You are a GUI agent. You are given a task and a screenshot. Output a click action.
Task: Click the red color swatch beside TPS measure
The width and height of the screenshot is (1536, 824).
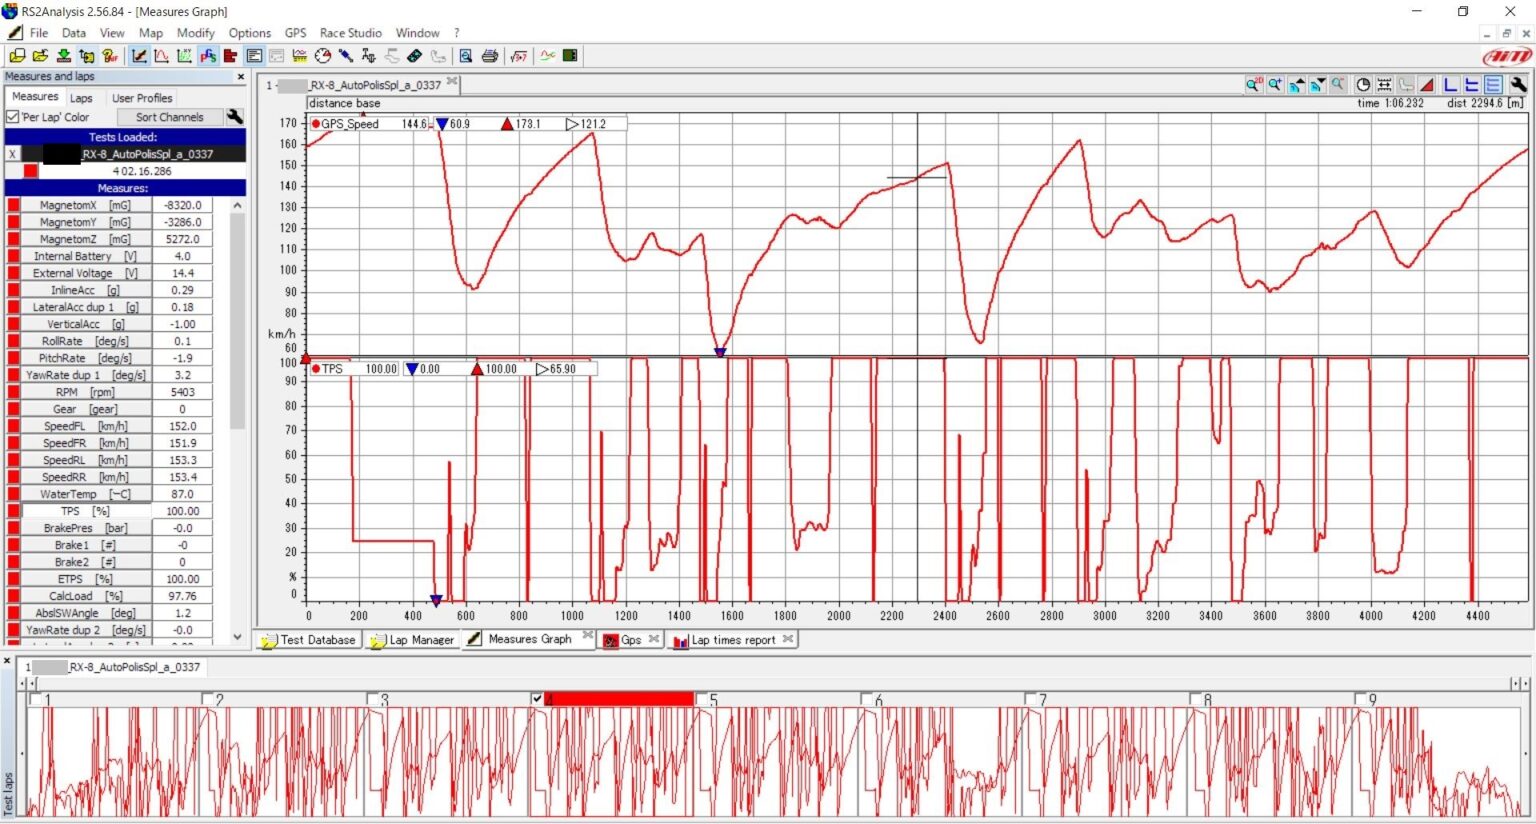pyautogui.click(x=14, y=511)
